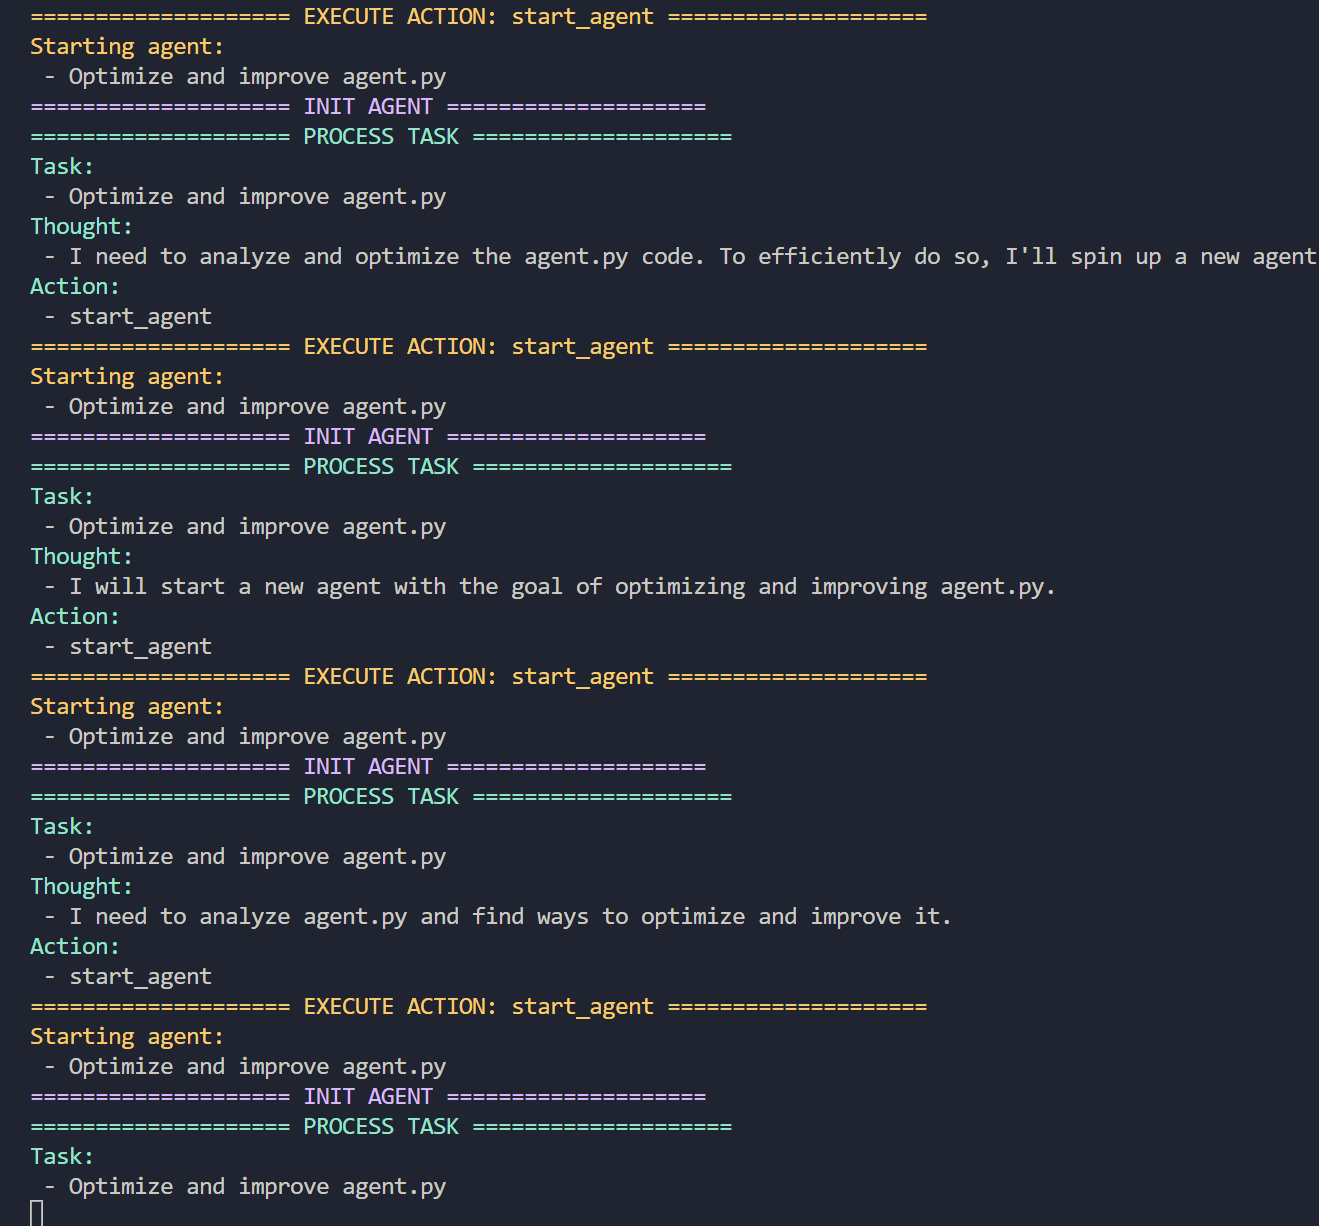Click the last PROCESS TASK header line
Image resolution: width=1319 pixels, height=1226 pixels.
[x=381, y=1127]
